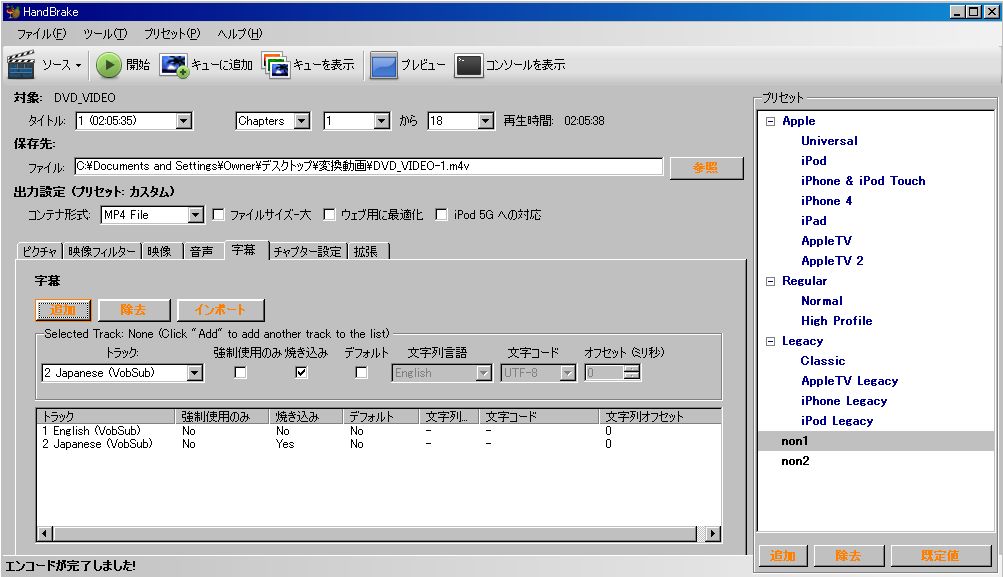The width and height of the screenshot is (1003, 577).
Task: Click the destination file path field
Action: pyautogui.click(x=368, y=166)
